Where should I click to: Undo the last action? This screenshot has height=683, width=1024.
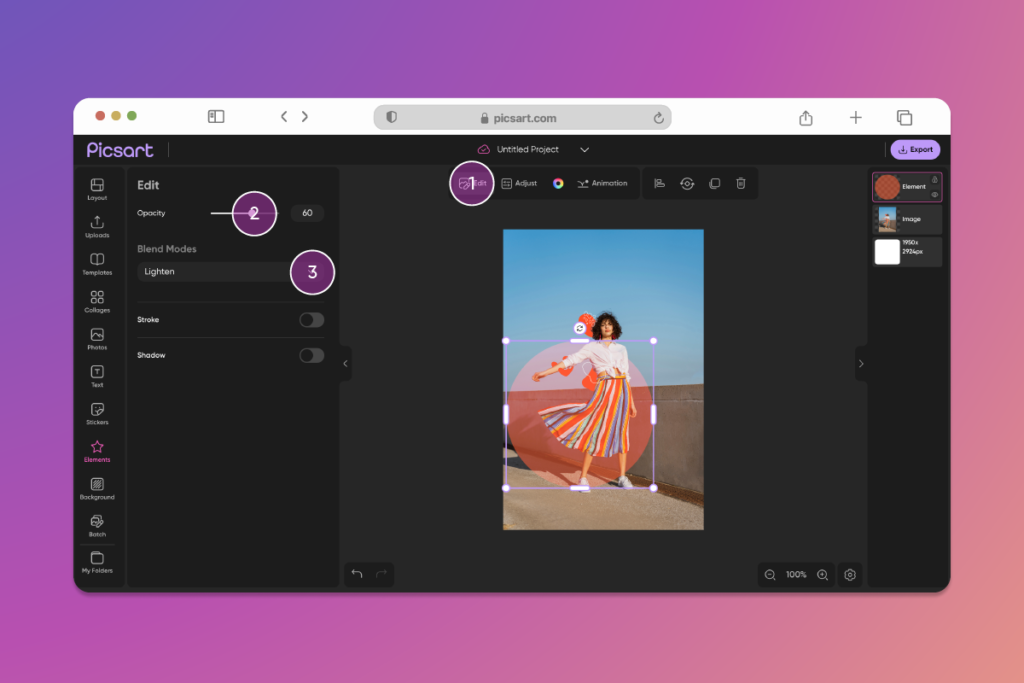357,574
